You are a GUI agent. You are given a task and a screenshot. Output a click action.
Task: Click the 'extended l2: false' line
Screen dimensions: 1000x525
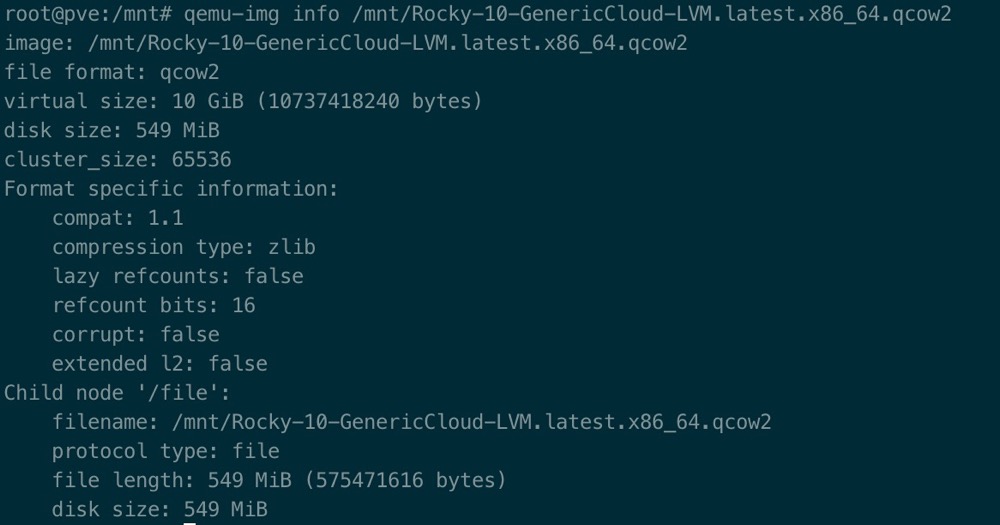(159, 363)
